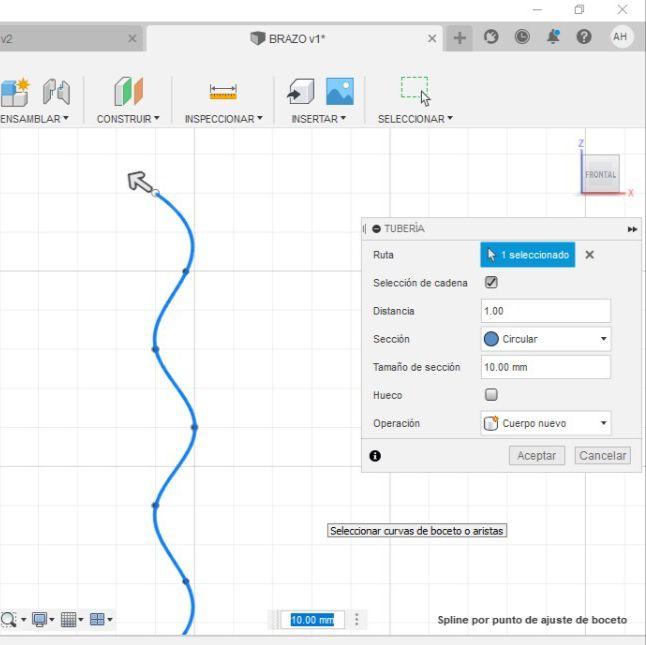Open the CONSTRUIR dropdown menu
This screenshot has height=645, width=646.
(128, 119)
